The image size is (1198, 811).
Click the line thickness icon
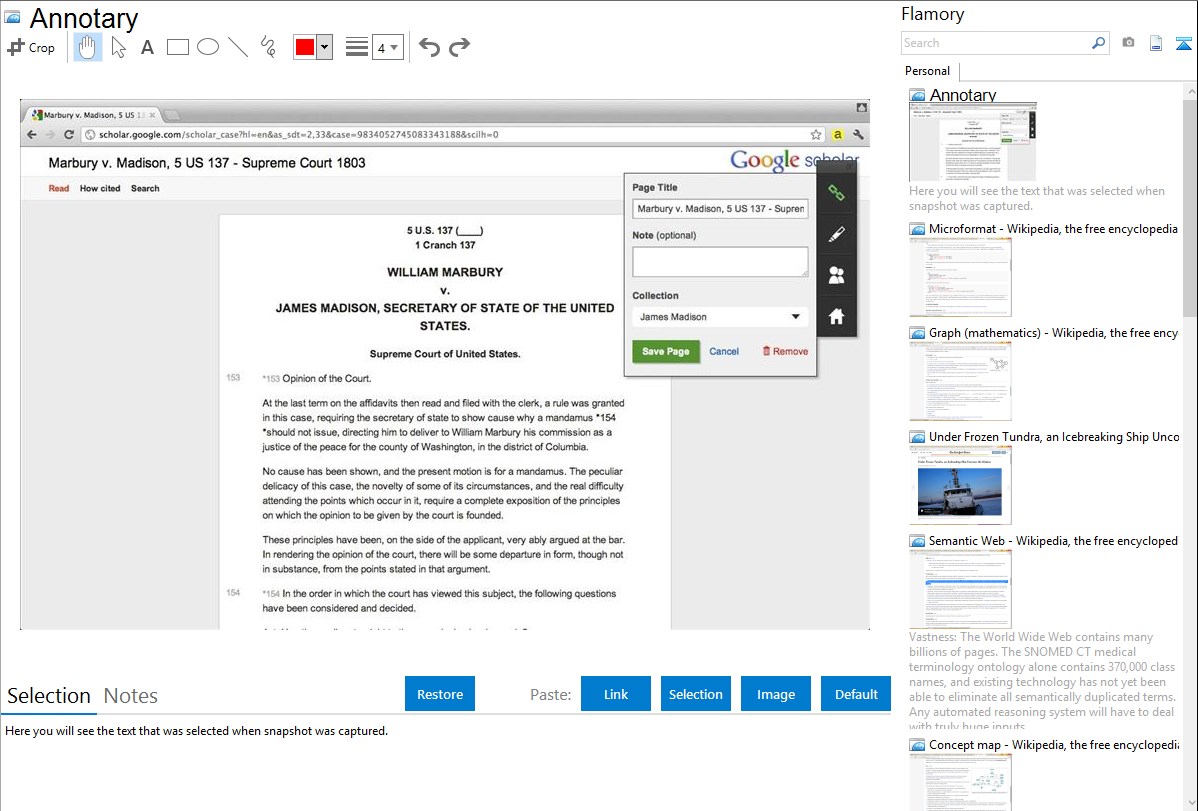pos(357,47)
